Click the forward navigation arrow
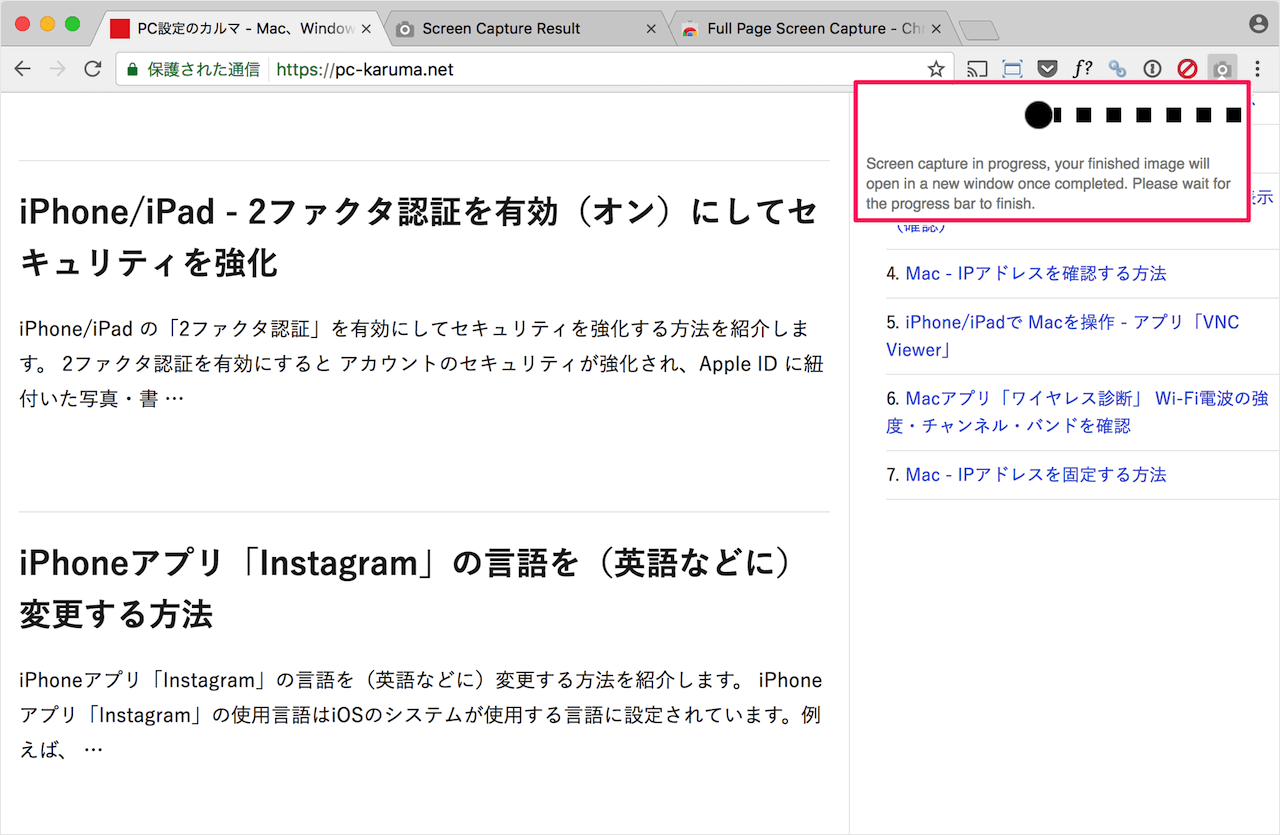This screenshot has height=835, width=1280. (x=58, y=69)
